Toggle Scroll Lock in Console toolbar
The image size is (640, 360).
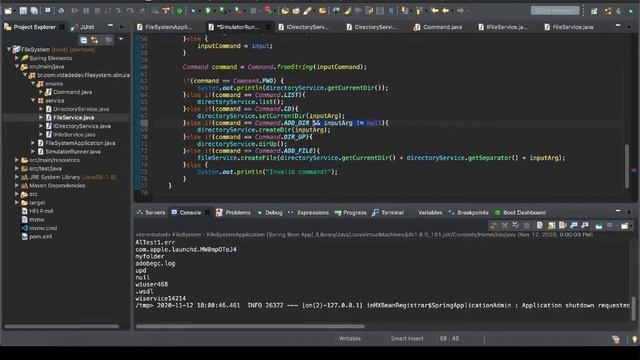[551, 225]
